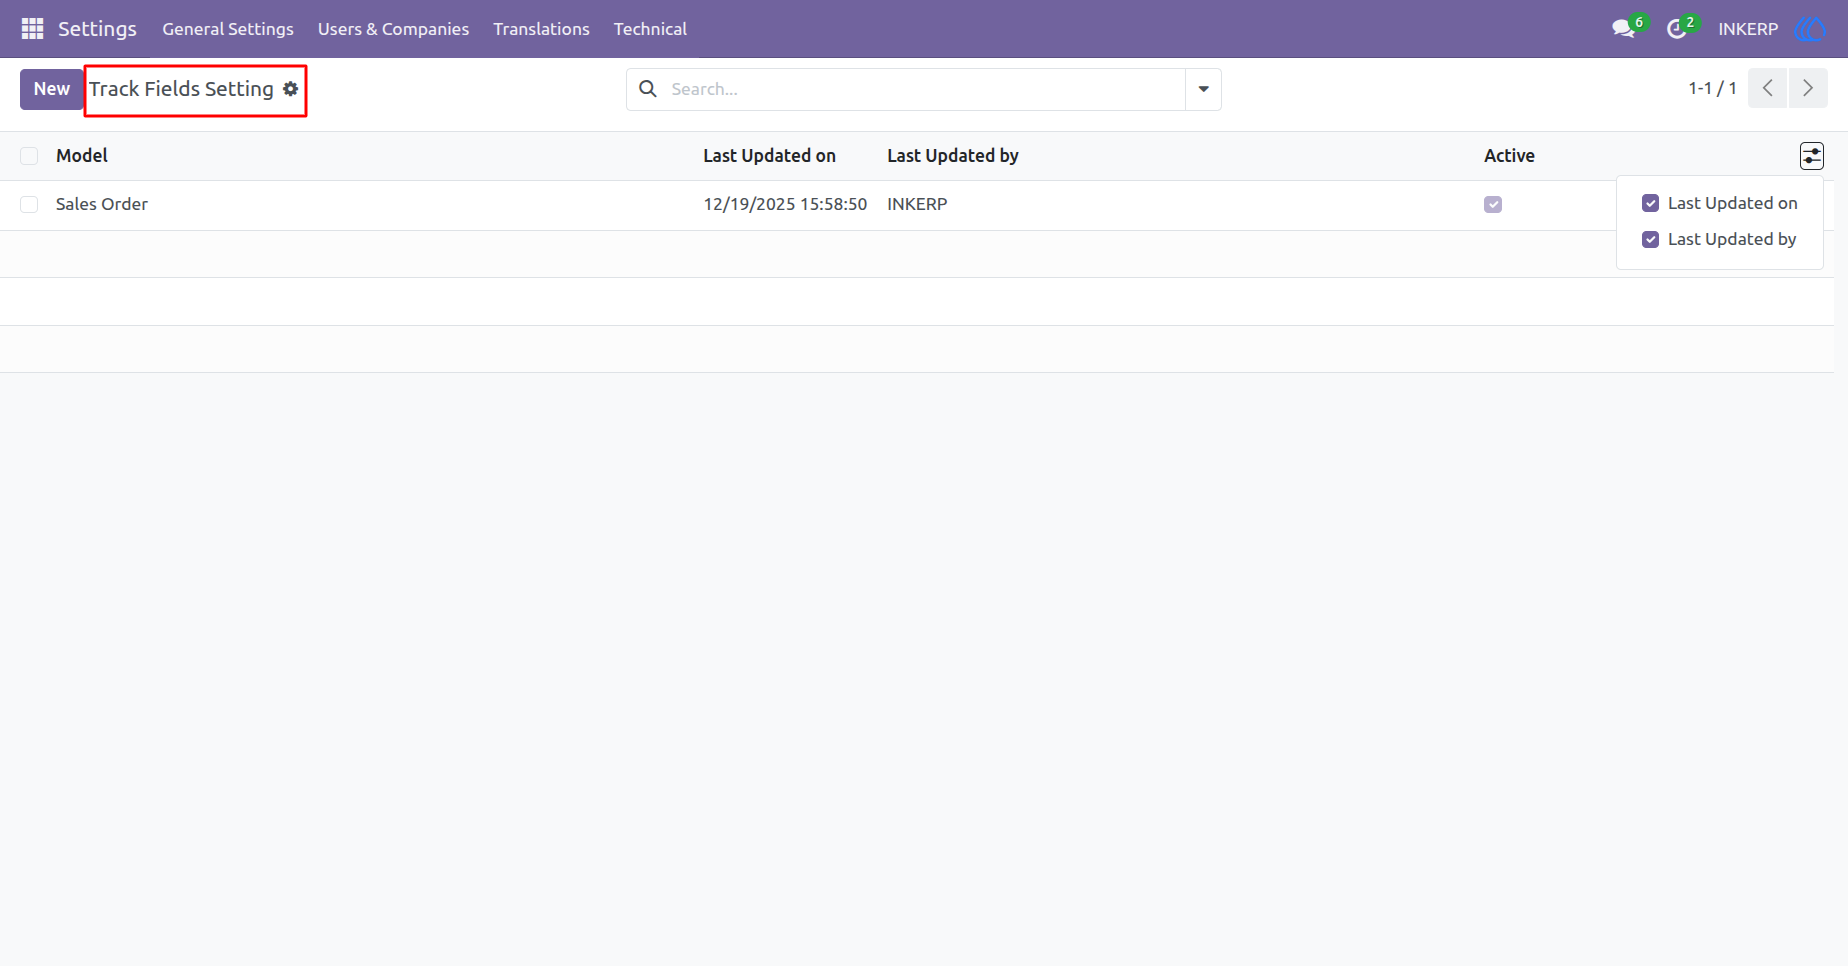Click the date 12/19/2025 15:58:50 cell
The image size is (1848, 966).
[x=785, y=204]
